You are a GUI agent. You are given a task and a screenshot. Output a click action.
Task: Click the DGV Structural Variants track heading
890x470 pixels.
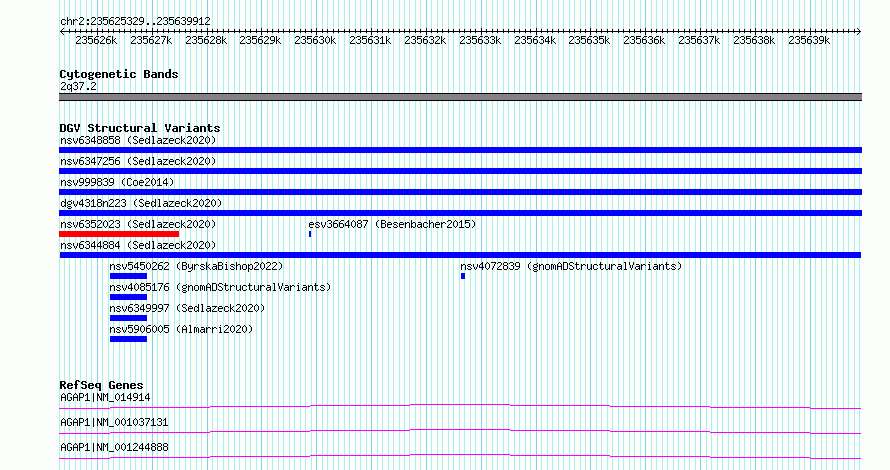[x=140, y=128]
